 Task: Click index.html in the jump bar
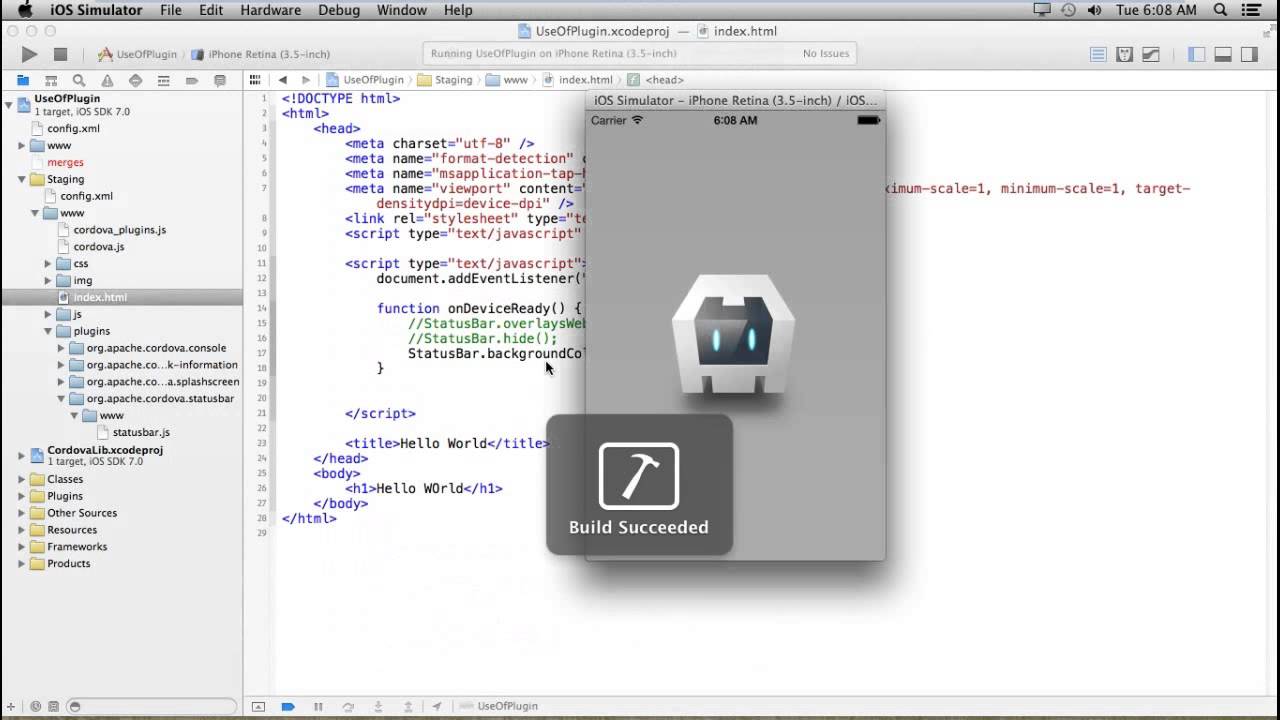pos(578,80)
